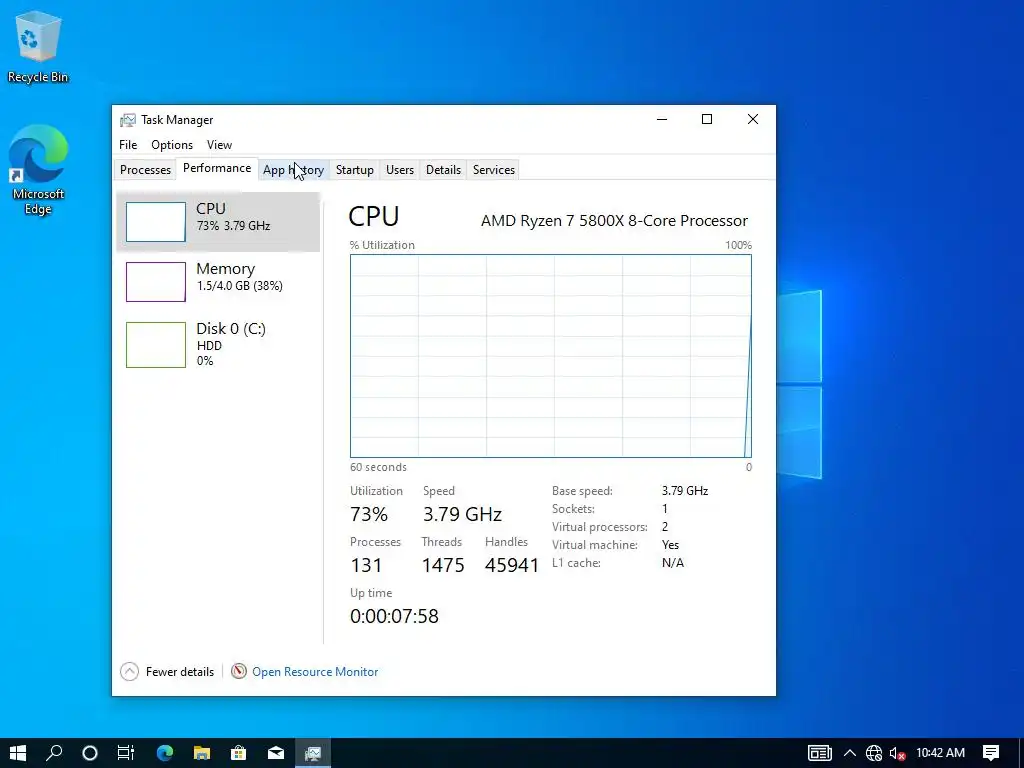Image resolution: width=1024 pixels, height=768 pixels.
Task: Click the Virtual processors label
Action: click(x=600, y=527)
